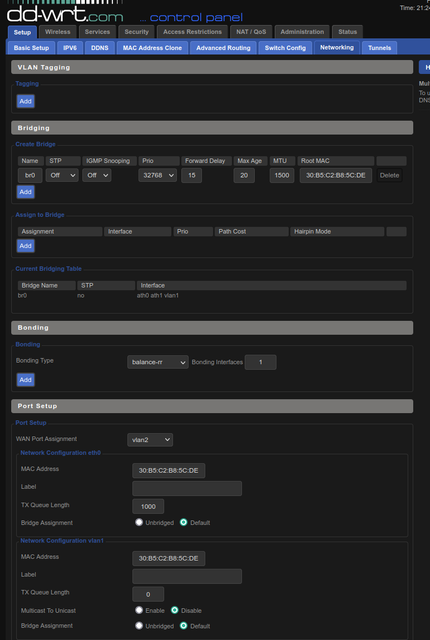Viewport: 430px width, 640px height.
Task: Go to the Administration tab
Action: tap(302, 32)
